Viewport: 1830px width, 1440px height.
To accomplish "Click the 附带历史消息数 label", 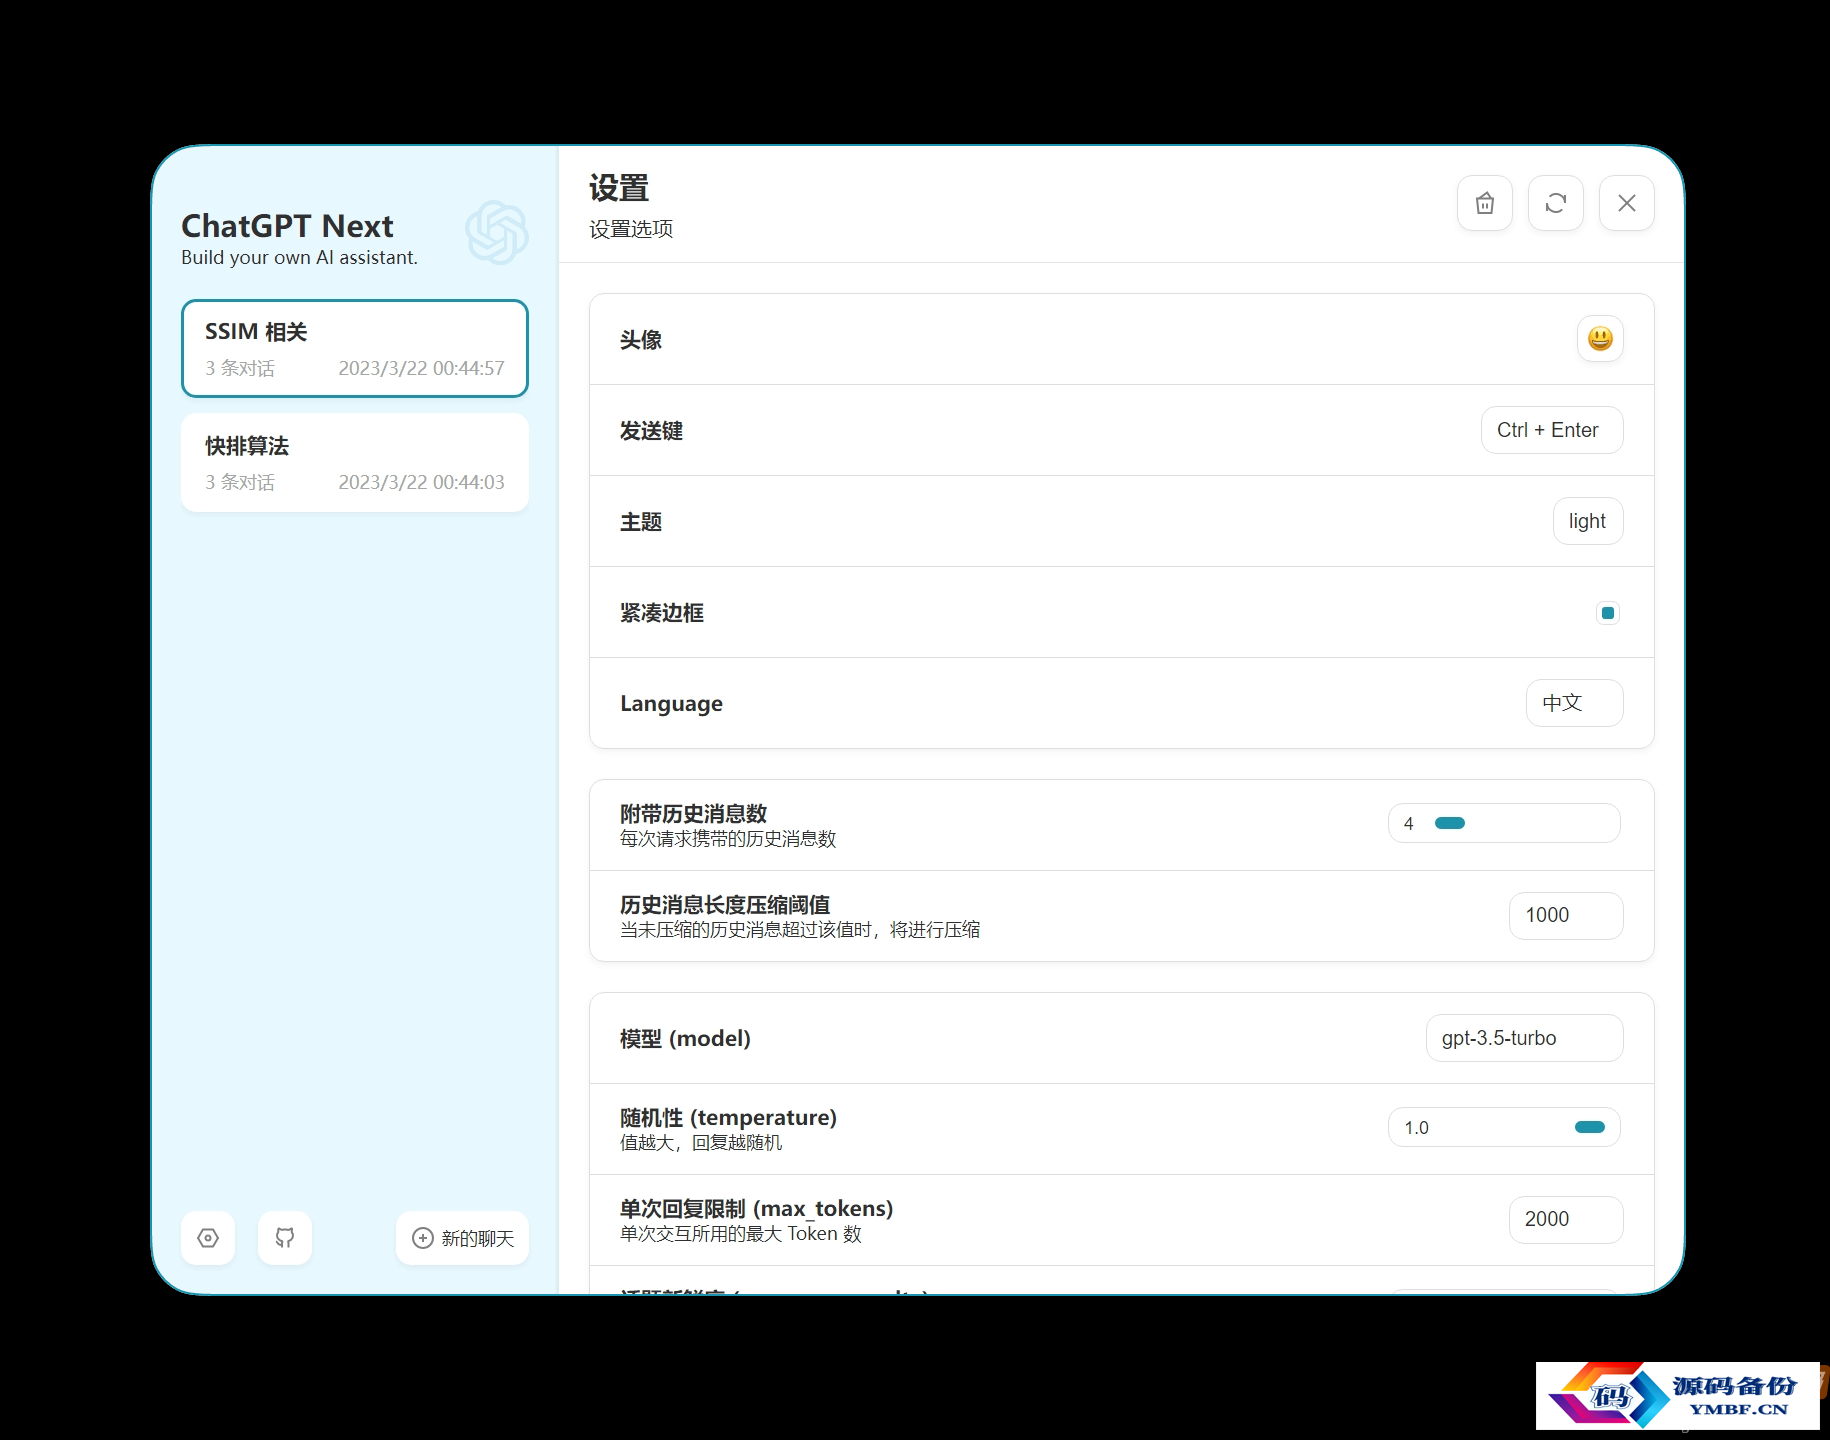I will tap(694, 813).
